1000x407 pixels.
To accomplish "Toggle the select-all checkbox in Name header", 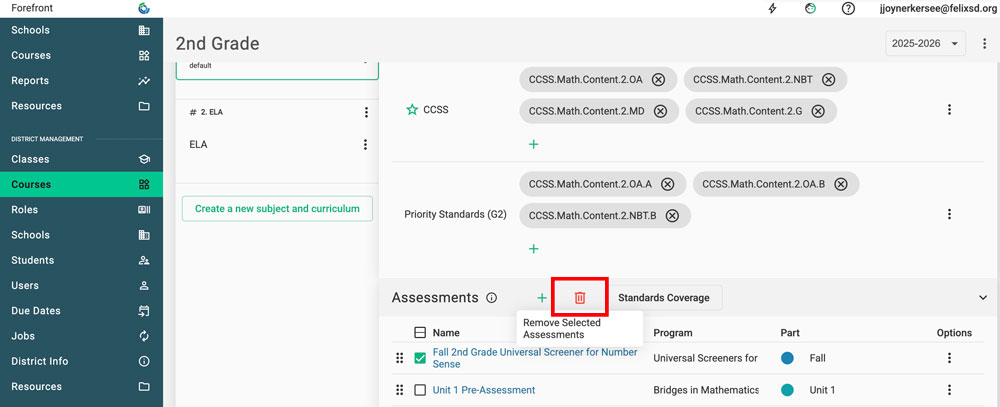I will 420,333.
